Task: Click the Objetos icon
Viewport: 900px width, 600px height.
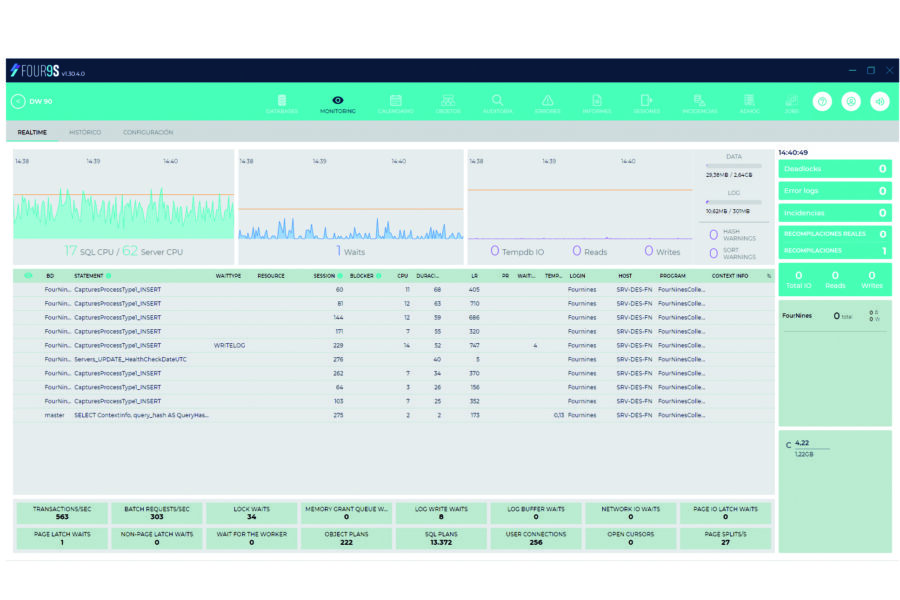Action: (x=446, y=103)
